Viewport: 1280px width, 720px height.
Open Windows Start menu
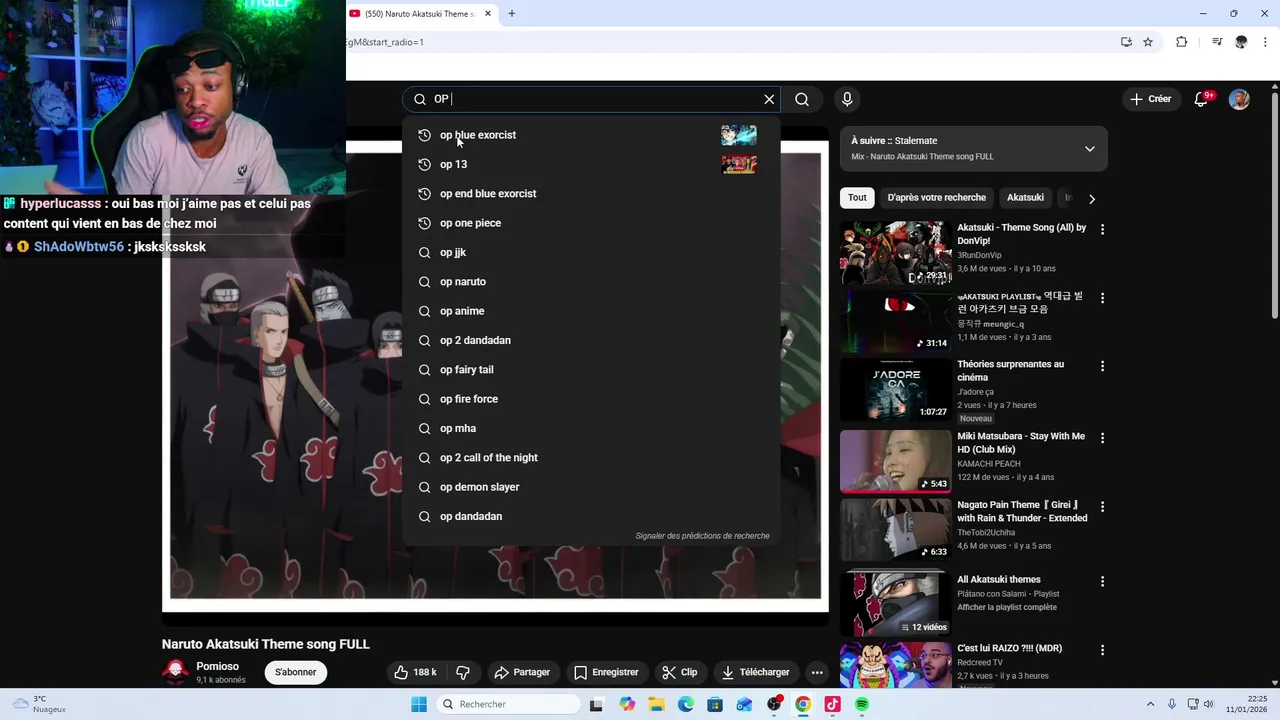click(x=419, y=704)
